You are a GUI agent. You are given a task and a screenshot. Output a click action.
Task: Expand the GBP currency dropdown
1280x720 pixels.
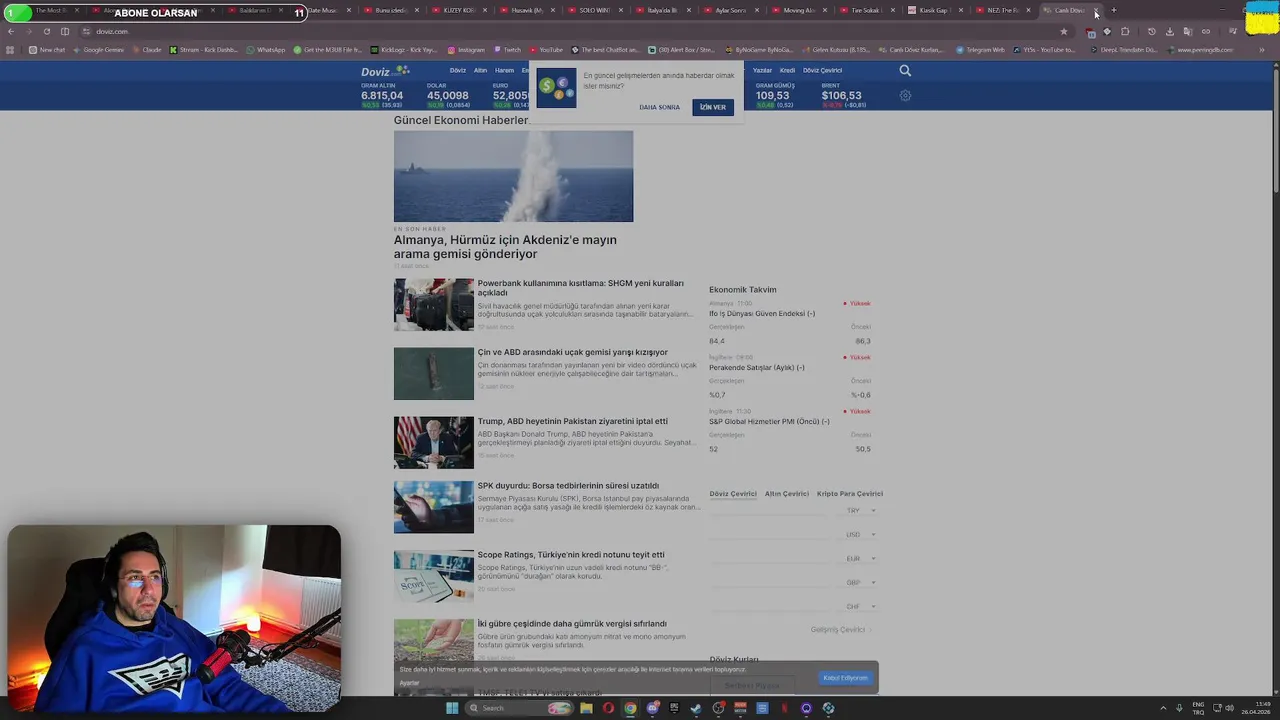coord(860,582)
